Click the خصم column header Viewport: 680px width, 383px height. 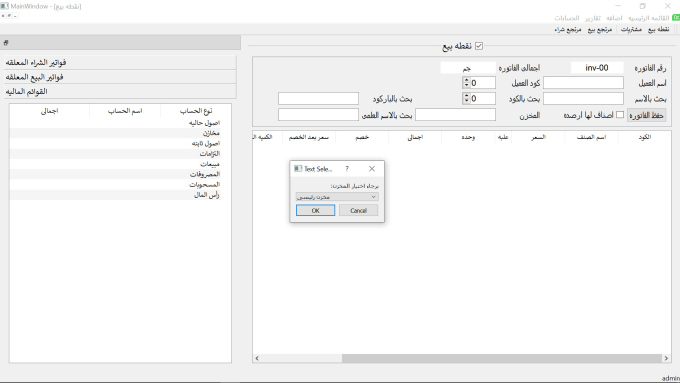click(362, 137)
